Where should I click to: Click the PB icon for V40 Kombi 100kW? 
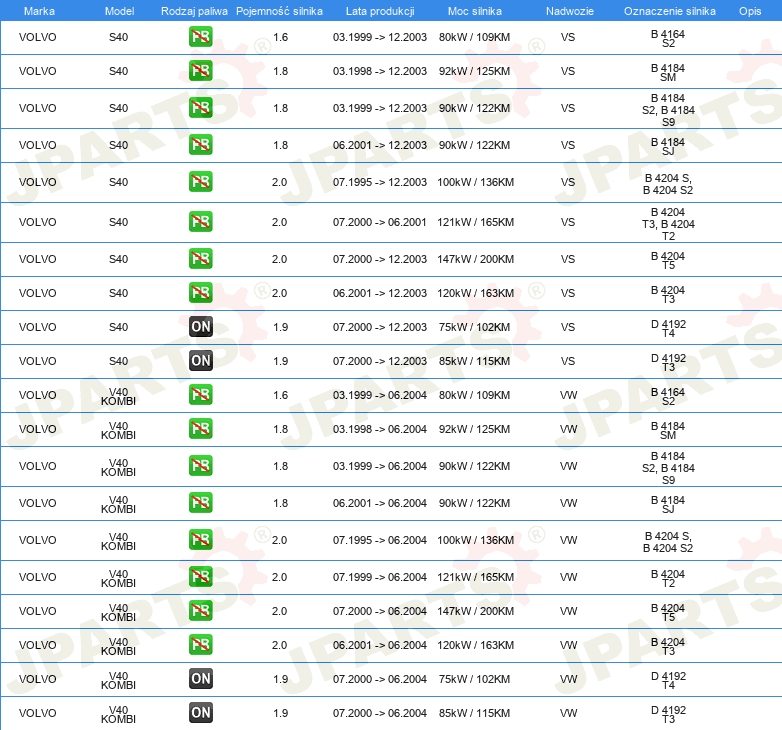(200, 540)
